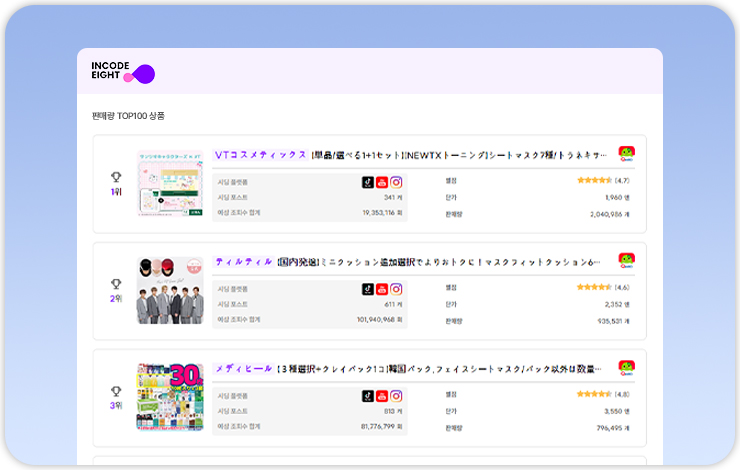This screenshot has height=470, width=740.
Task: Click the view count 19,353,116 value
Action: pos(382,213)
